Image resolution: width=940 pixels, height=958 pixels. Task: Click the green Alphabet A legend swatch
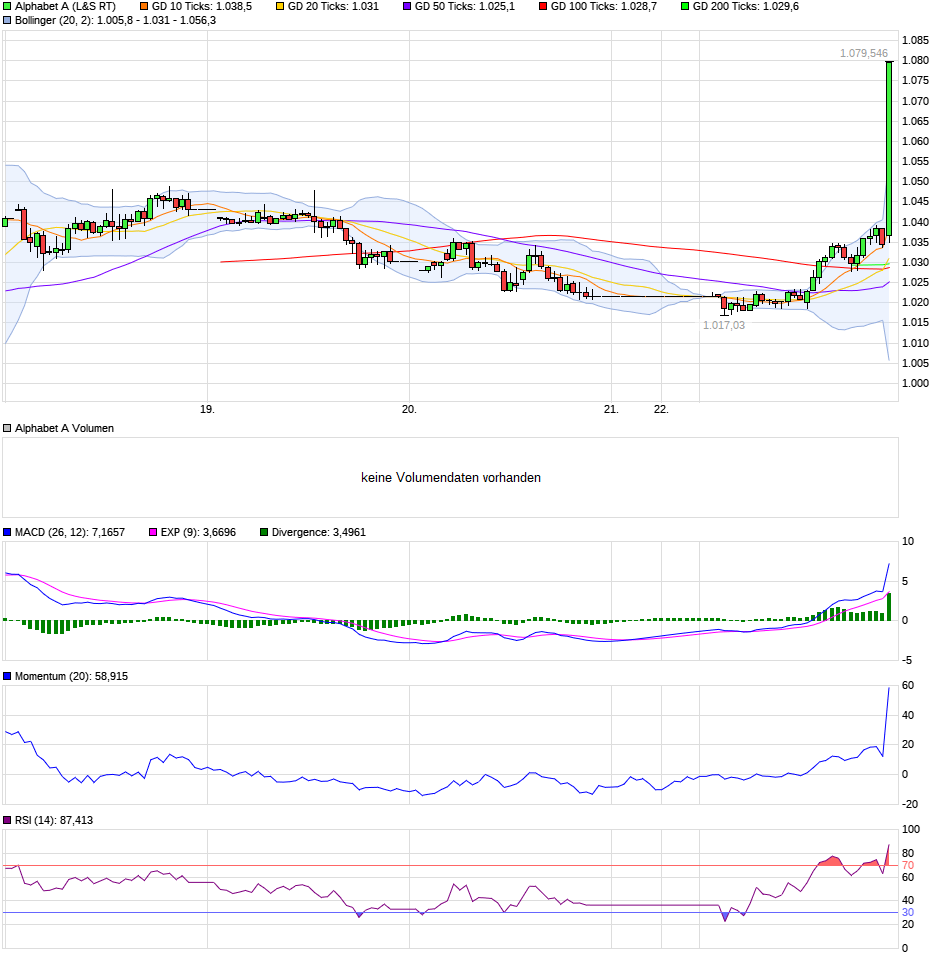pos(7,7)
